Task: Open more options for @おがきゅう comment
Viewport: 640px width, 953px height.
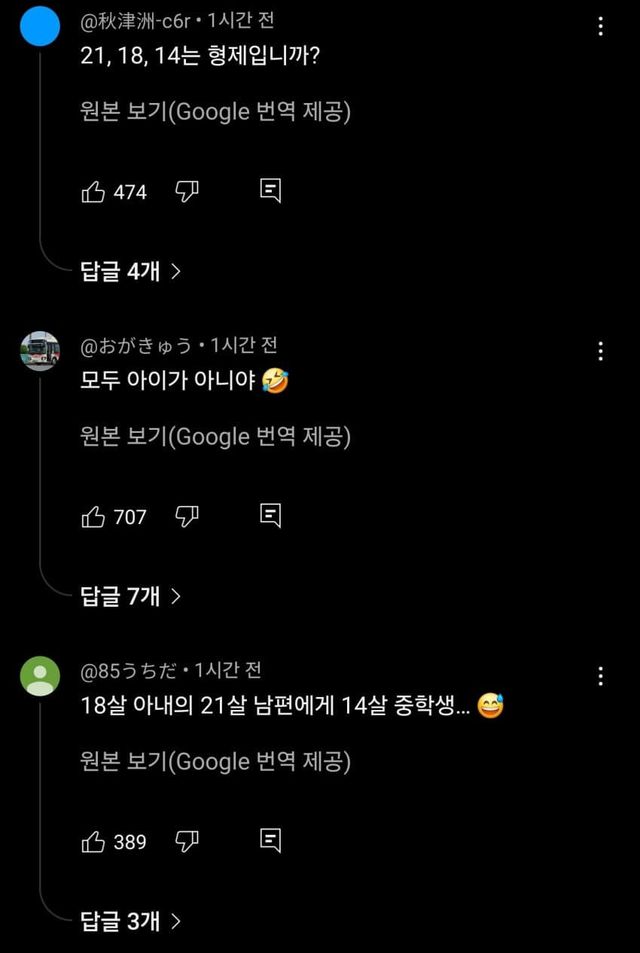Action: [x=600, y=351]
